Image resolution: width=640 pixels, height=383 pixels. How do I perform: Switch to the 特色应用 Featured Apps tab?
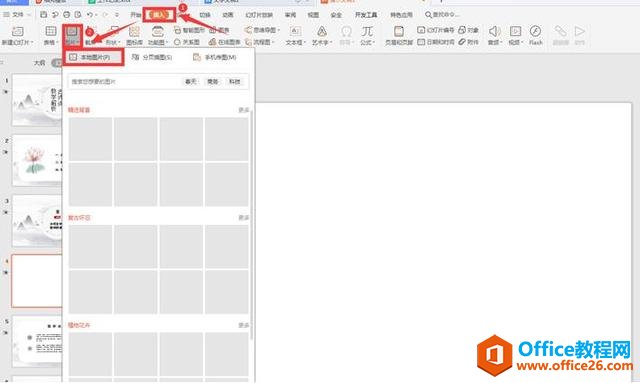click(401, 15)
